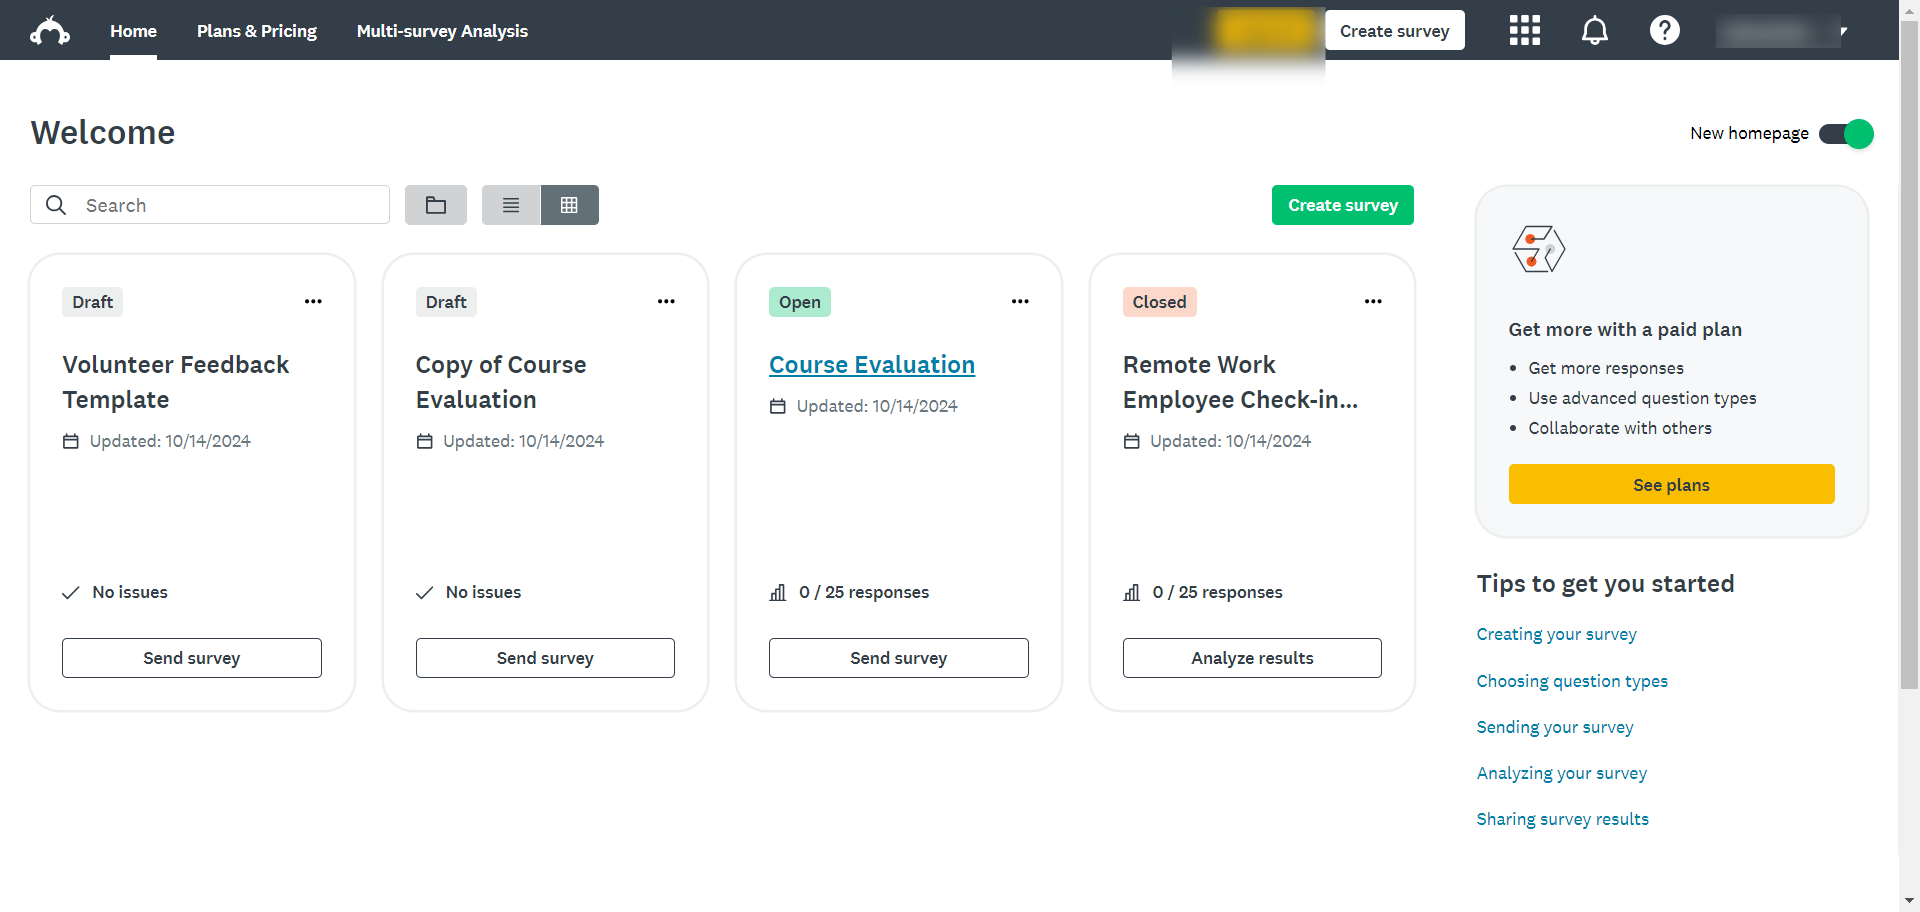Open Plans & Pricing page
Viewport: 1920px width, 912px height.
257,31
